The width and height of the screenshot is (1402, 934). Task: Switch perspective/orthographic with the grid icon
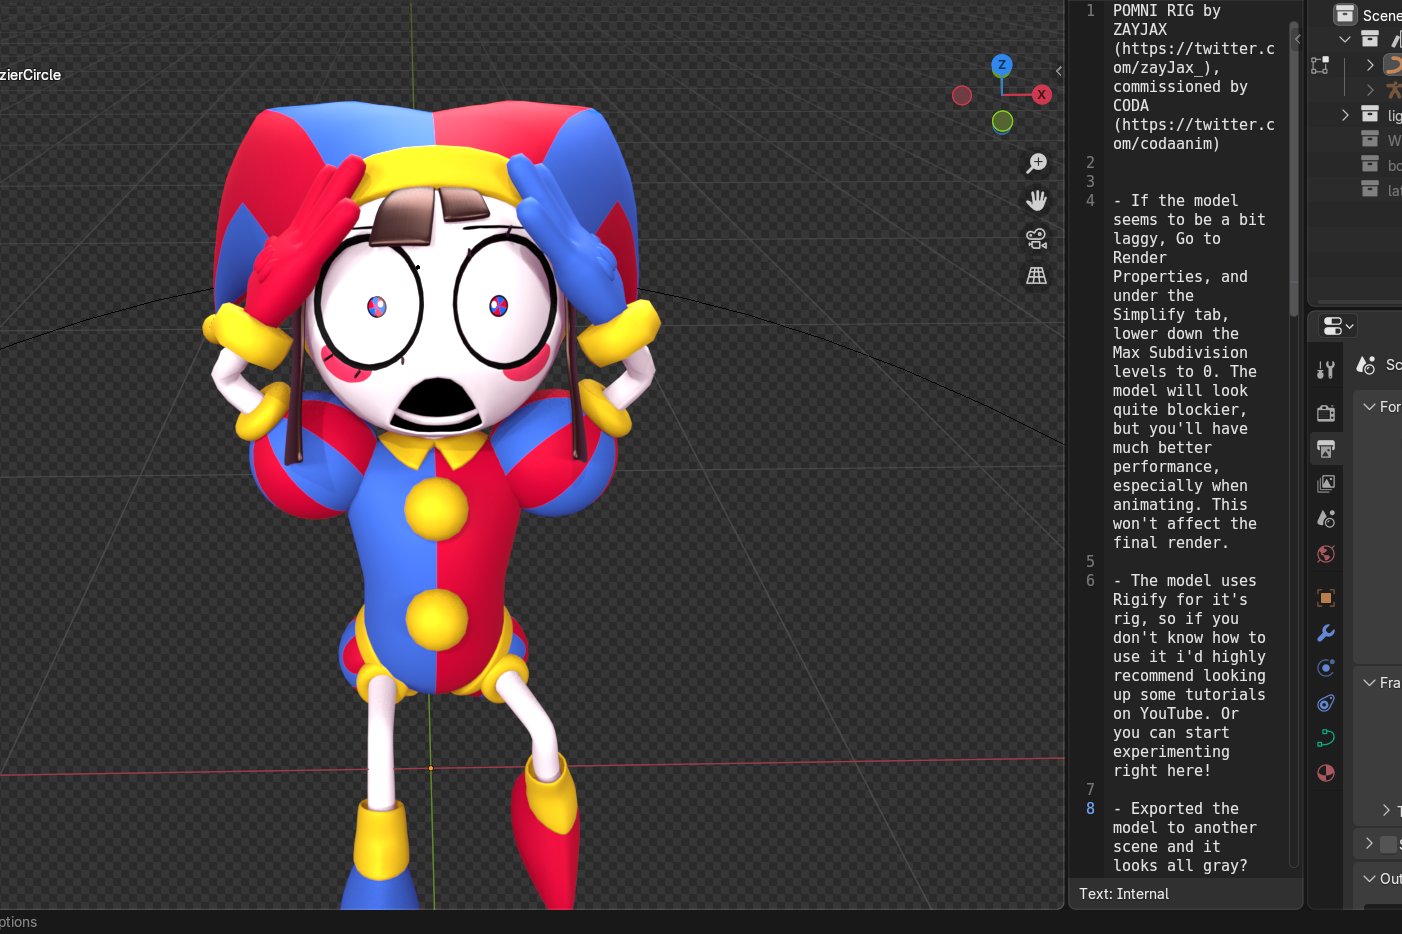(x=1037, y=275)
